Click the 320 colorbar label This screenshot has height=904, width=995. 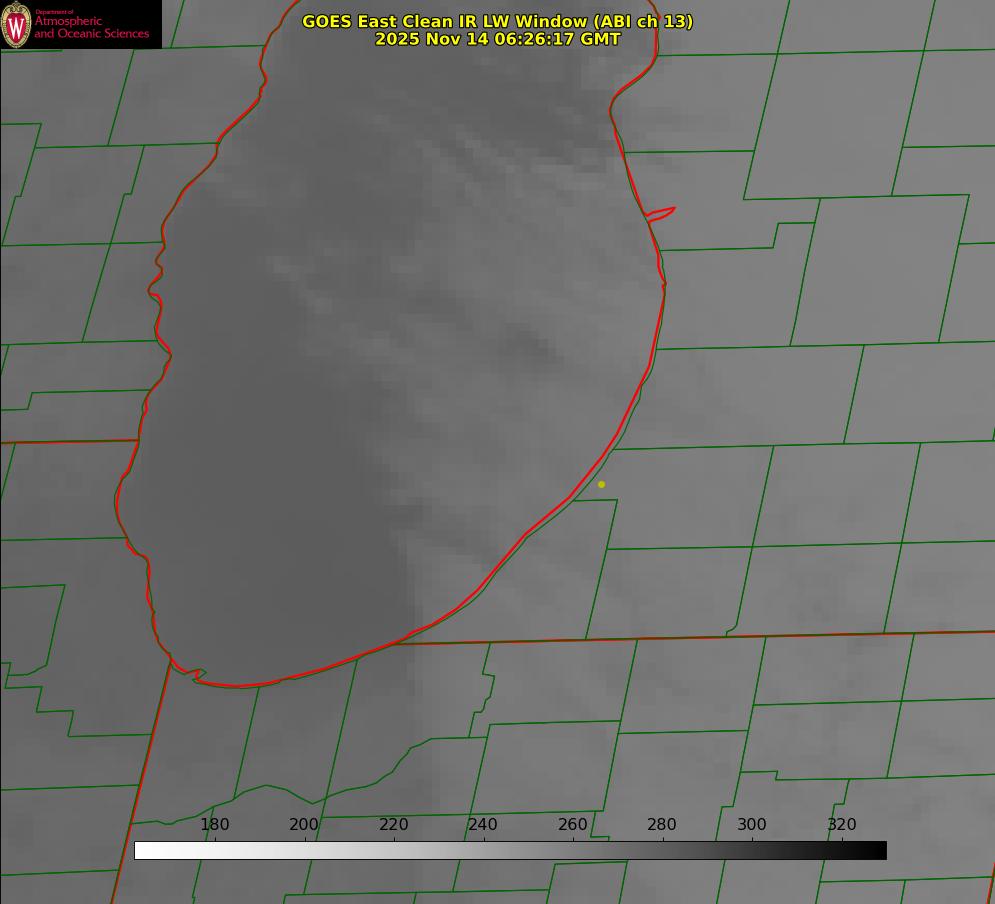842,825
